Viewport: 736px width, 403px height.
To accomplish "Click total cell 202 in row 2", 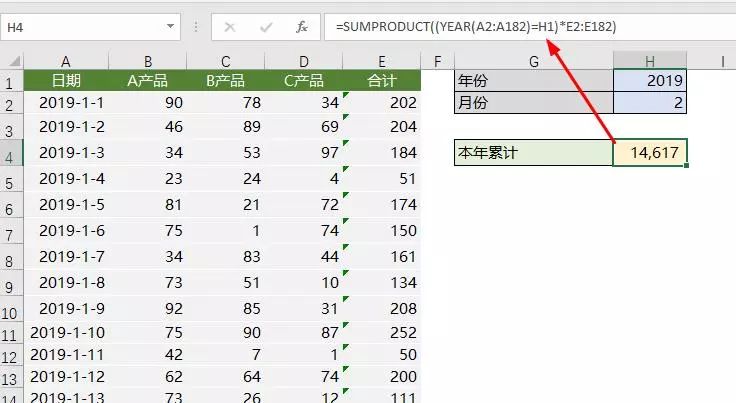I will pos(382,103).
